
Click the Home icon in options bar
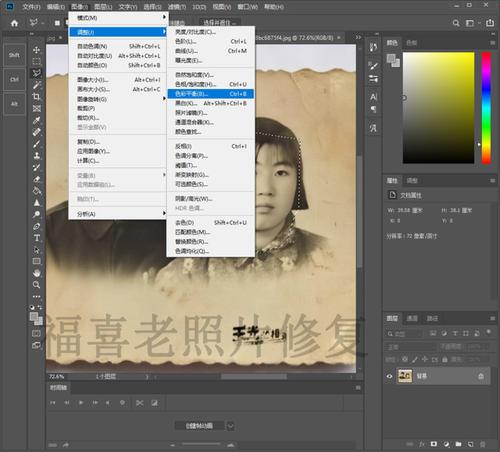click(14, 23)
